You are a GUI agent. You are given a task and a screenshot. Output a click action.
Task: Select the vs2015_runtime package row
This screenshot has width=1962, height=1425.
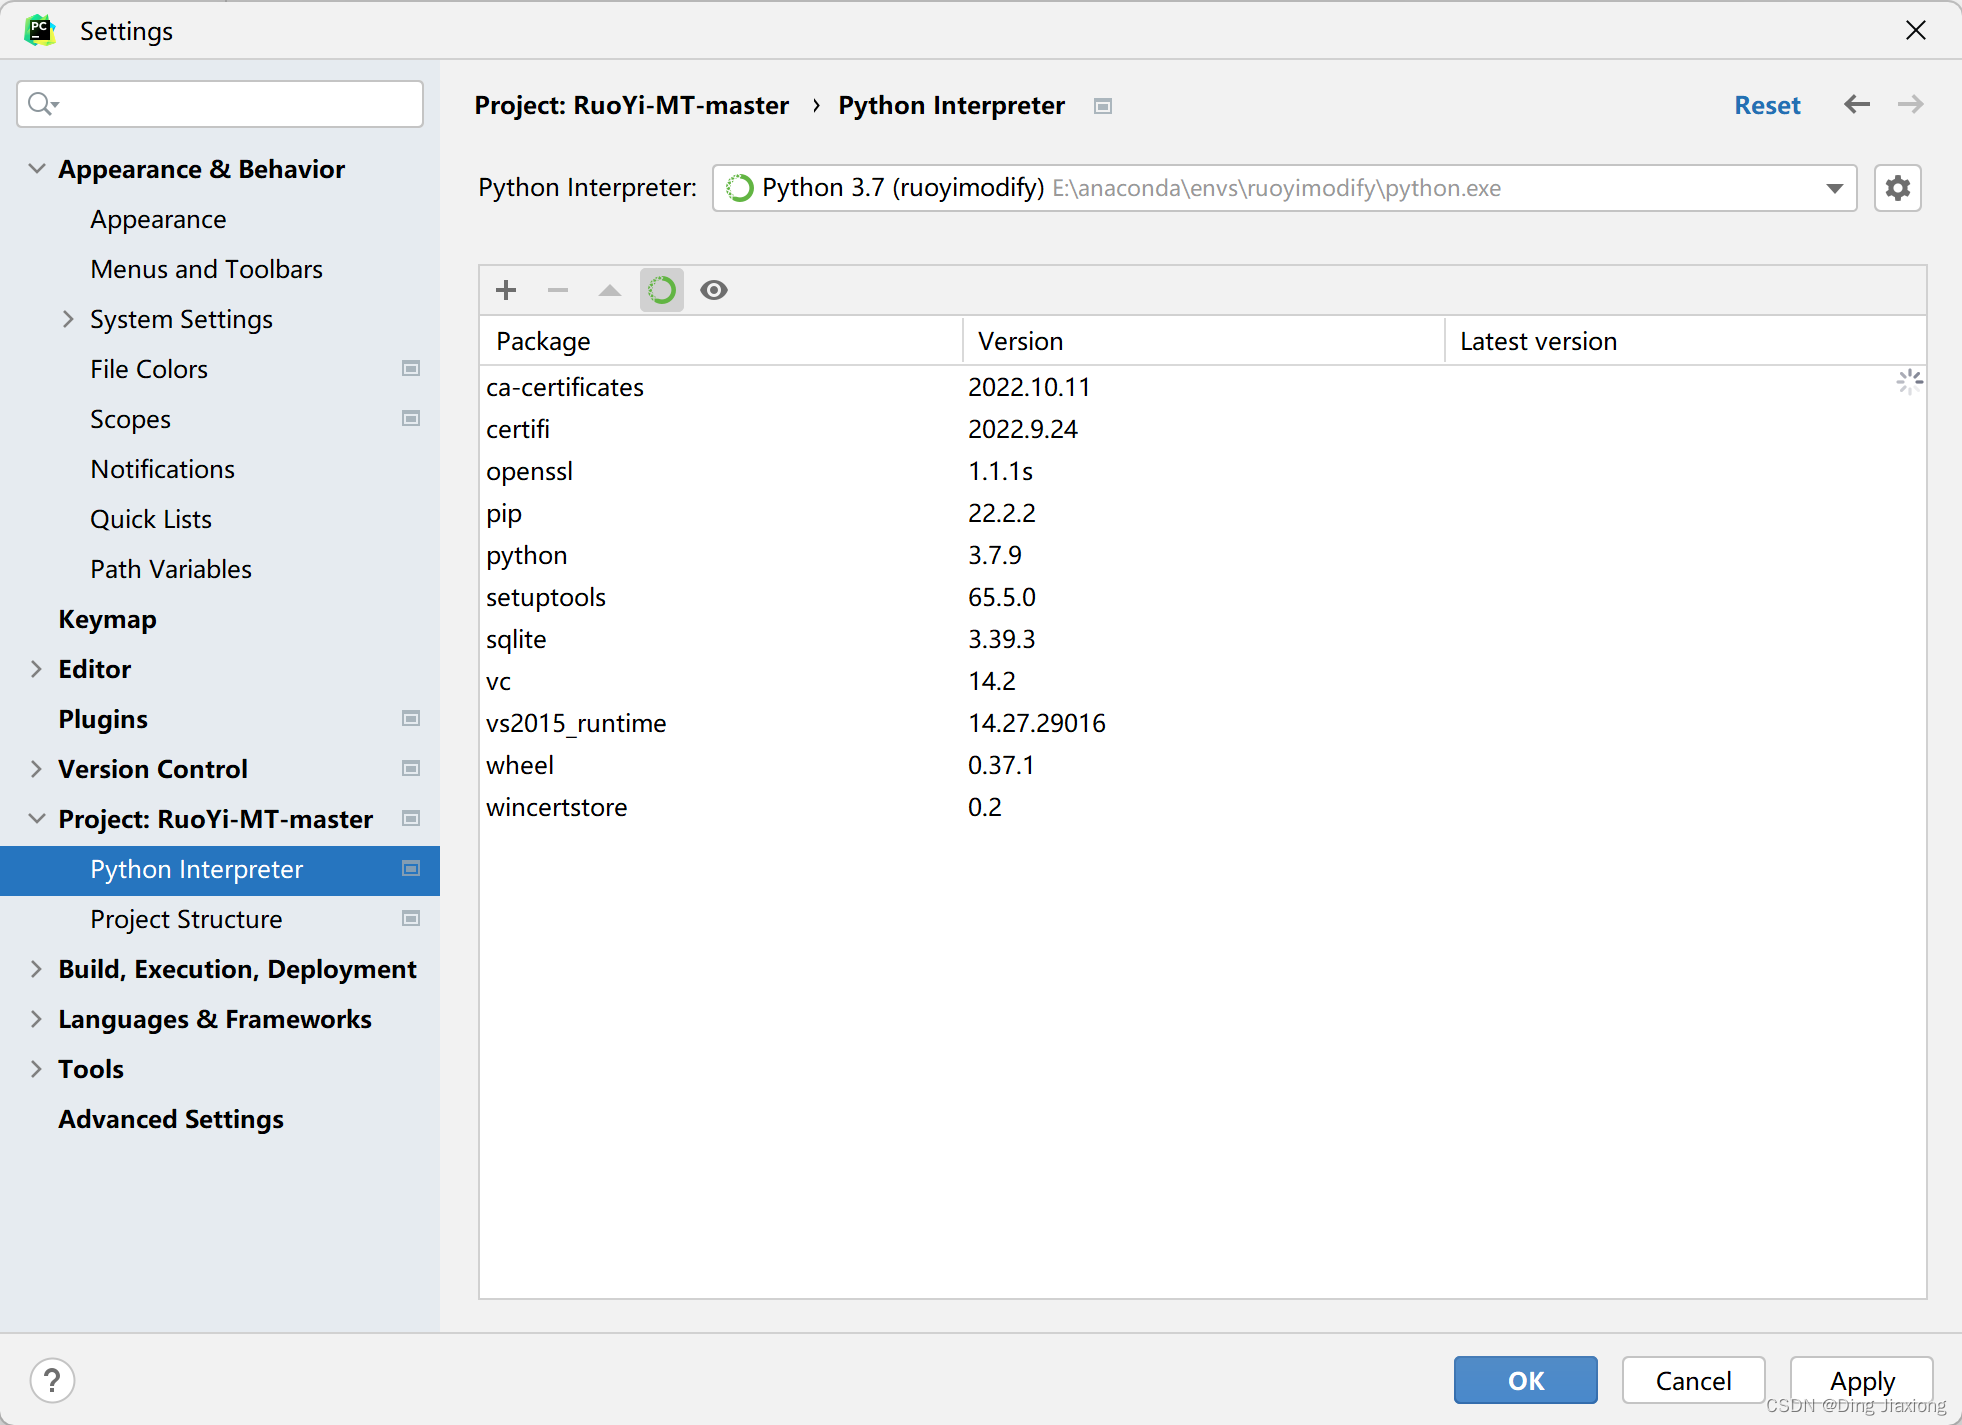coord(1203,723)
